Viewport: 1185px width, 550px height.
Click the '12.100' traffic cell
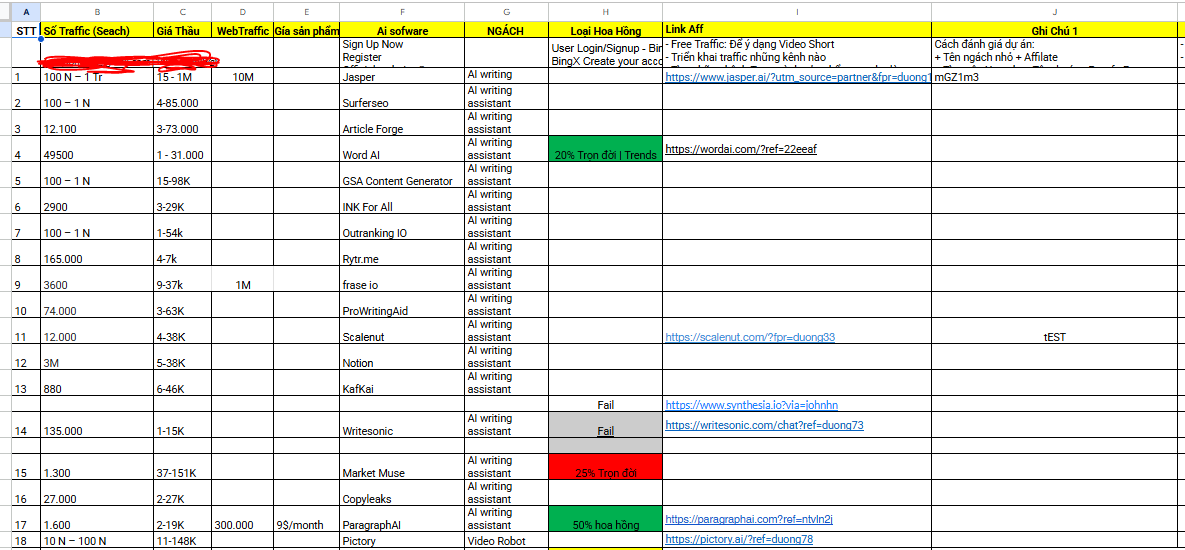[x=97, y=123]
